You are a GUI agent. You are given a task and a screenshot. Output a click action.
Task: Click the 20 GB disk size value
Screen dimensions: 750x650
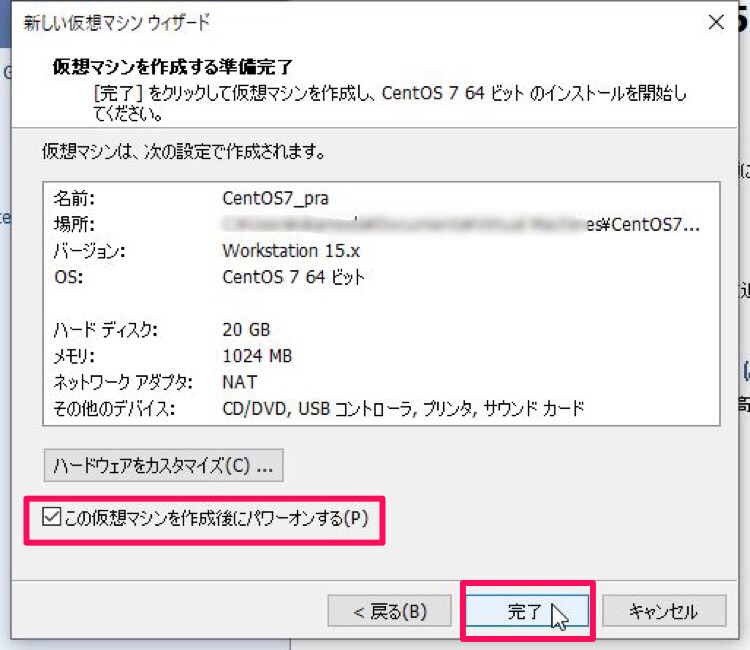(x=247, y=329)
